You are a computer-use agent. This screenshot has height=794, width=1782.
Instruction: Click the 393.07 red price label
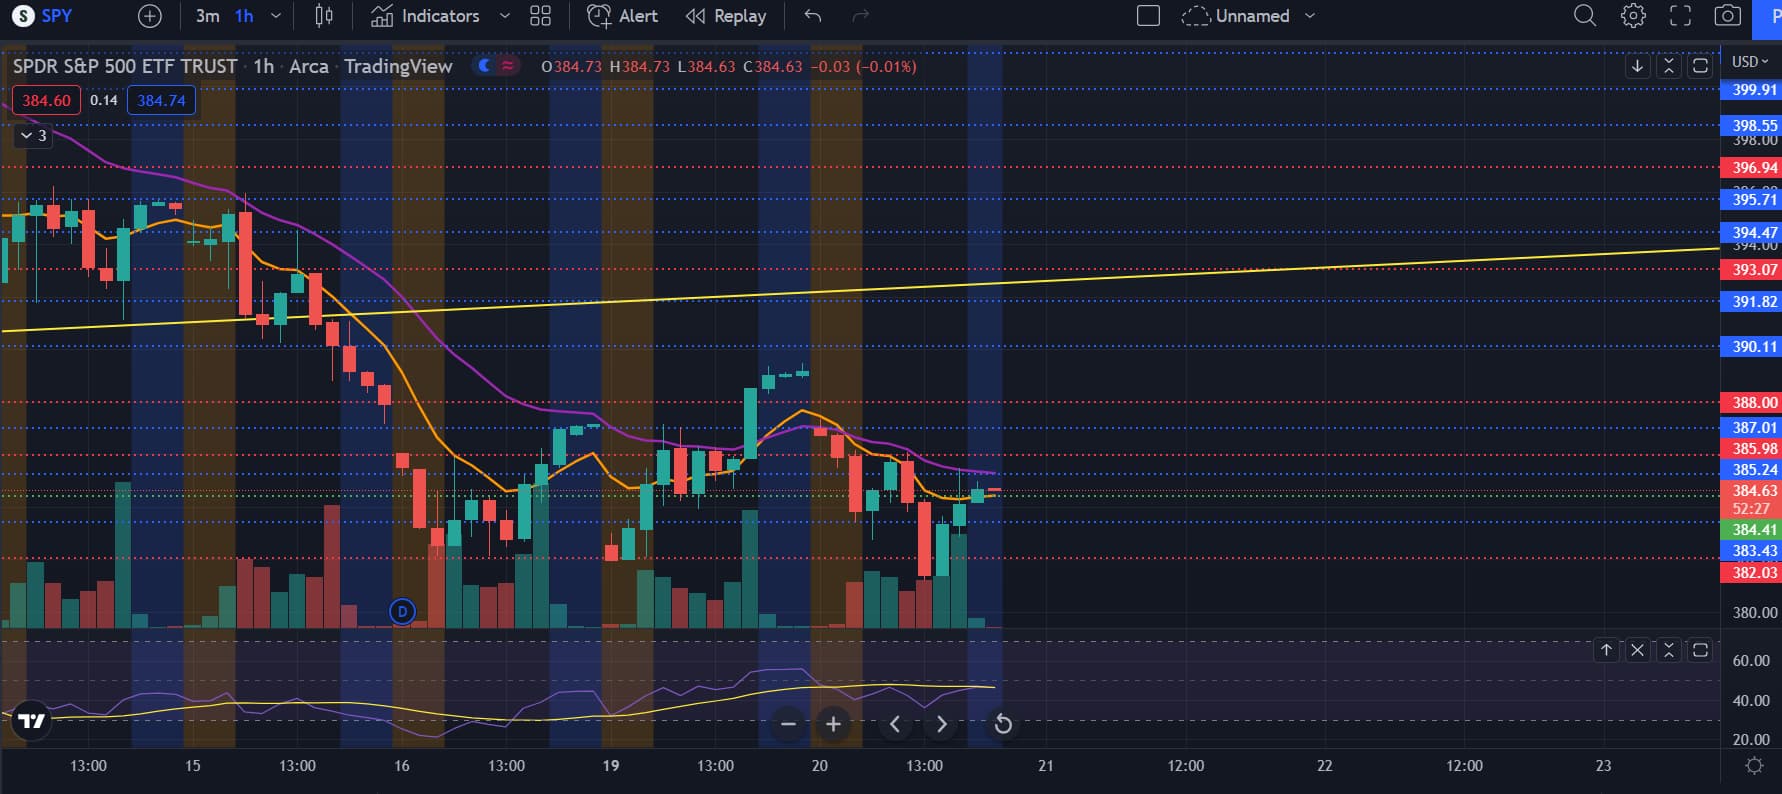[1751, 269]
